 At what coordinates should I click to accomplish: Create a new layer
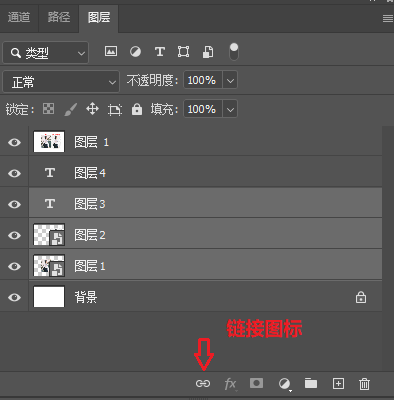(338, 384)
